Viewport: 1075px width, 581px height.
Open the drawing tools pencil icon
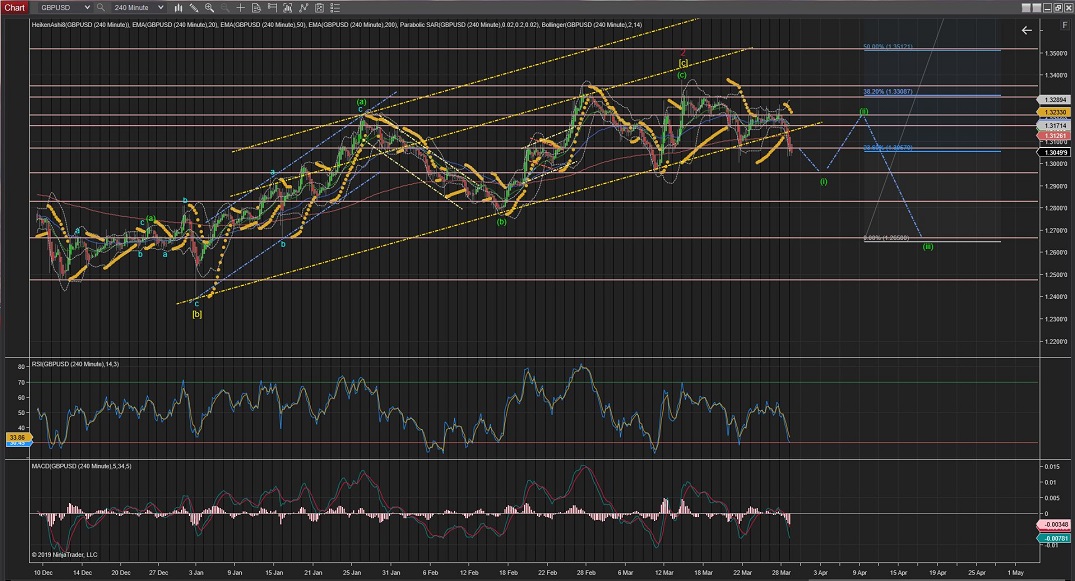(194, 8)
